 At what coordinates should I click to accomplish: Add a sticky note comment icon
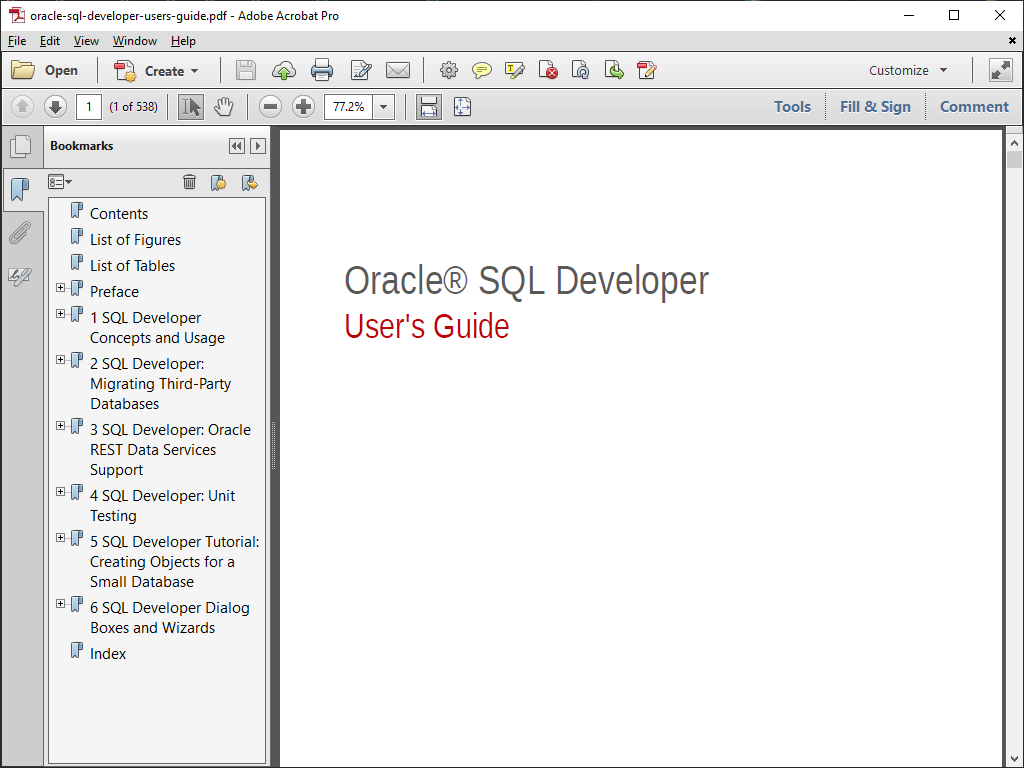click(x=482, y=70)
